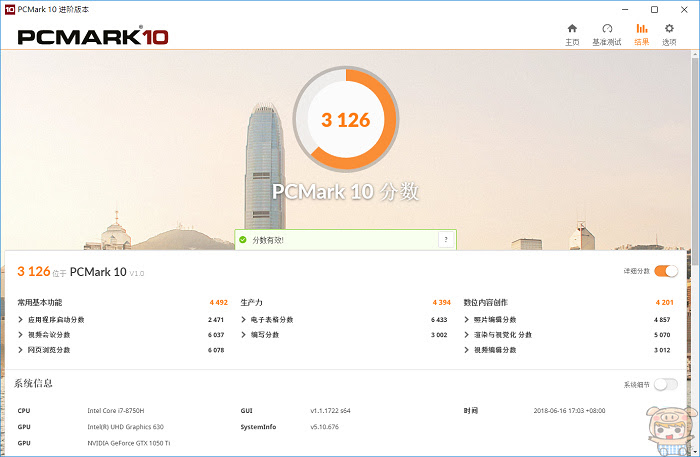Toggle the 详细分数 detailed scores switch
The height and width of the screenshot is (457, 700).
pyautogui.click(x=666, y=271)
